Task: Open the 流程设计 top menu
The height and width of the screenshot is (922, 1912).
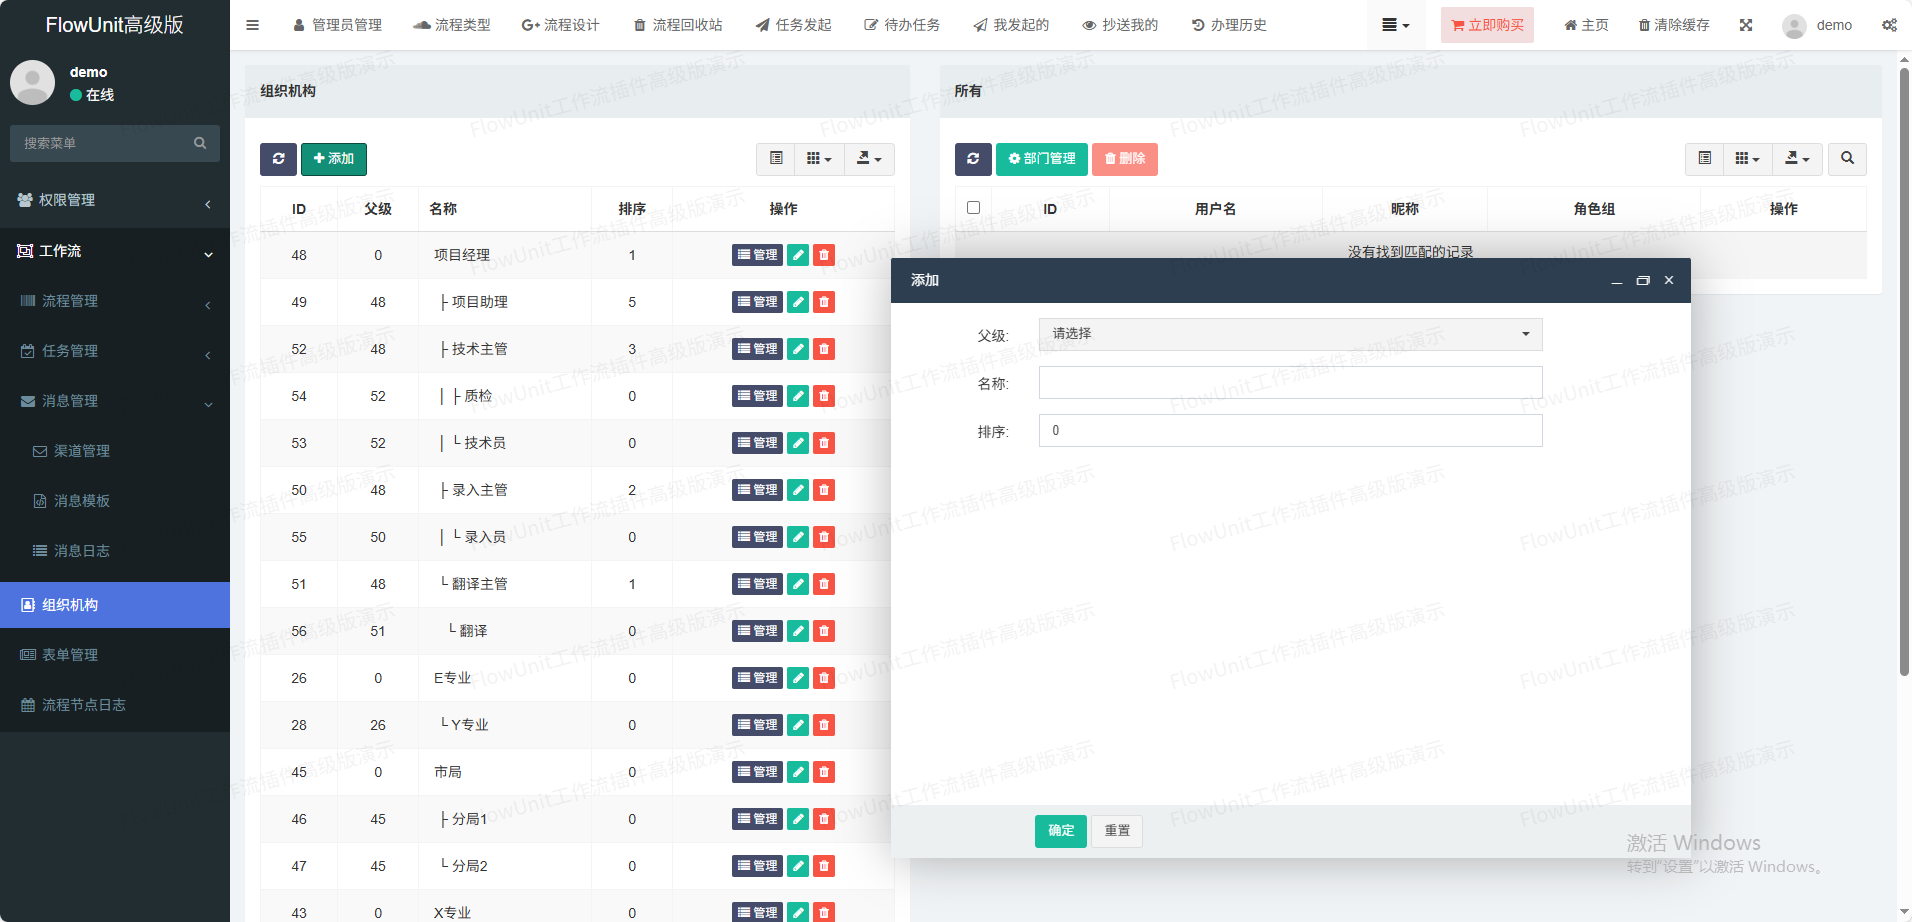Action: (x=561, y=25)
